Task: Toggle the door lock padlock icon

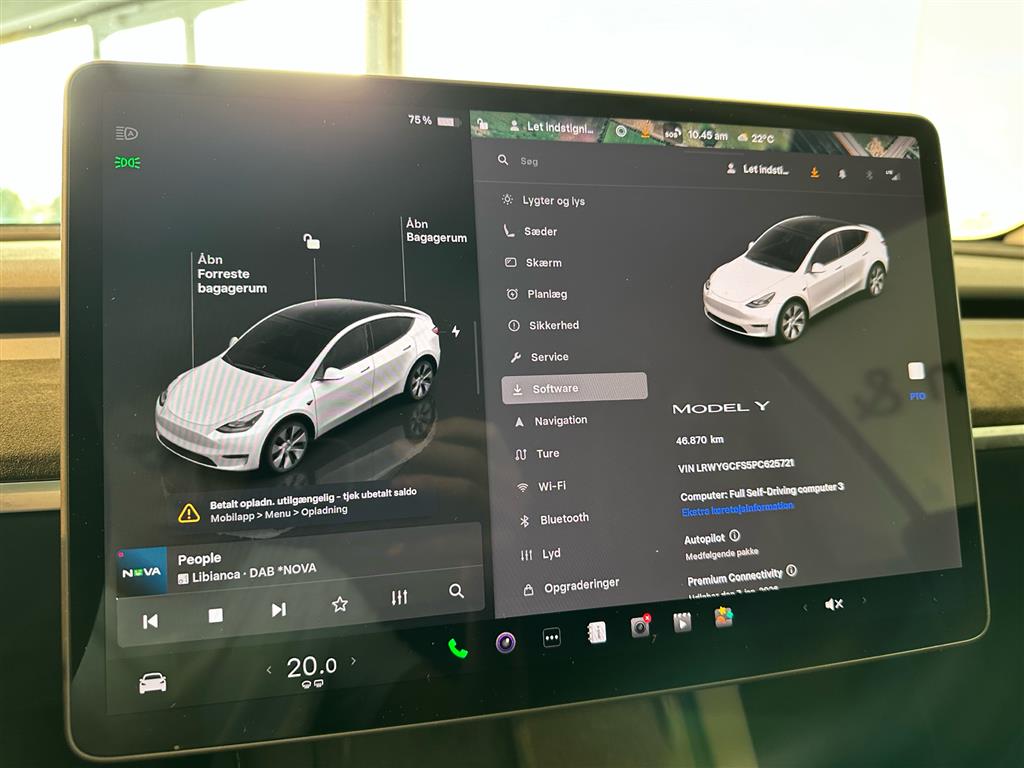Action: (x=312, y=241)
